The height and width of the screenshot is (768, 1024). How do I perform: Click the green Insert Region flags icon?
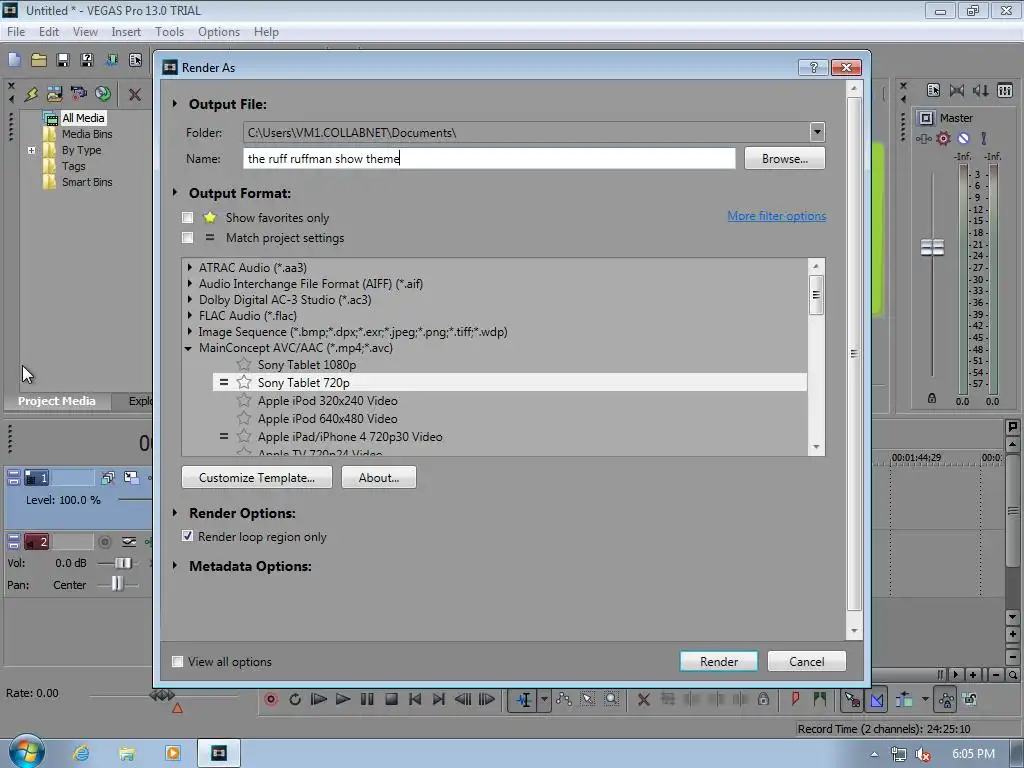tap(820, 699)
